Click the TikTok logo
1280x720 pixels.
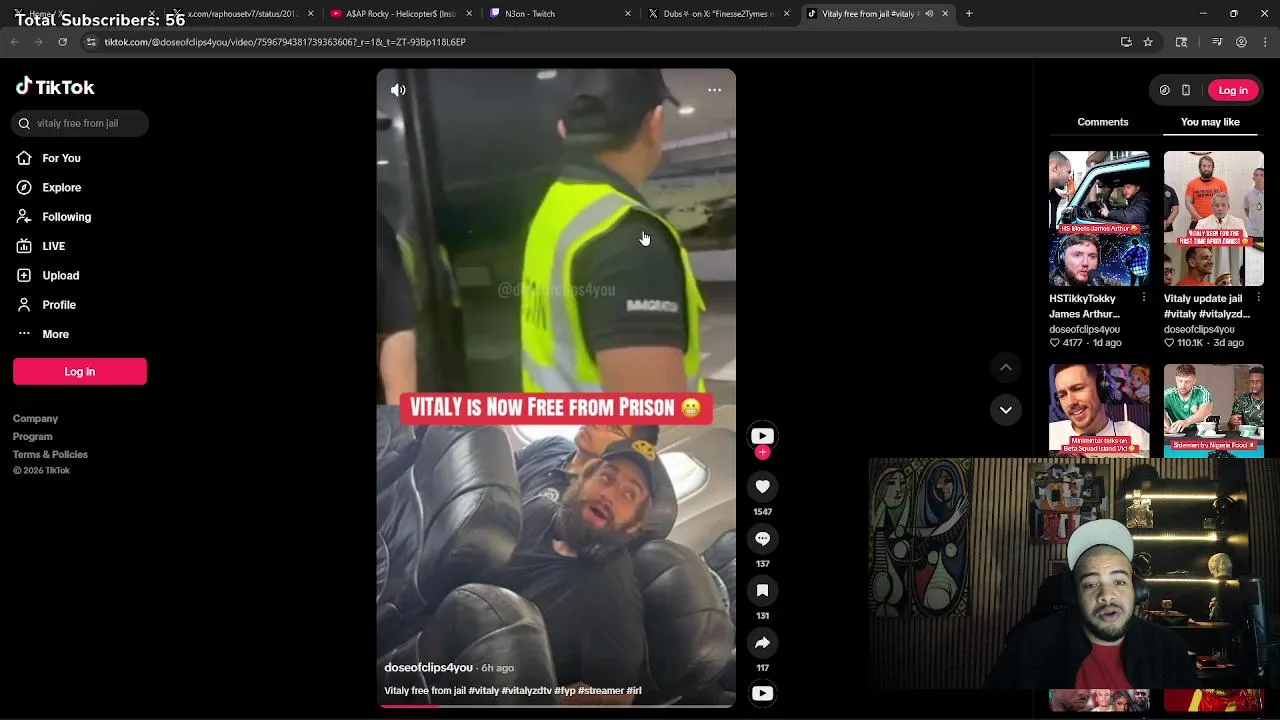[55, 87]
